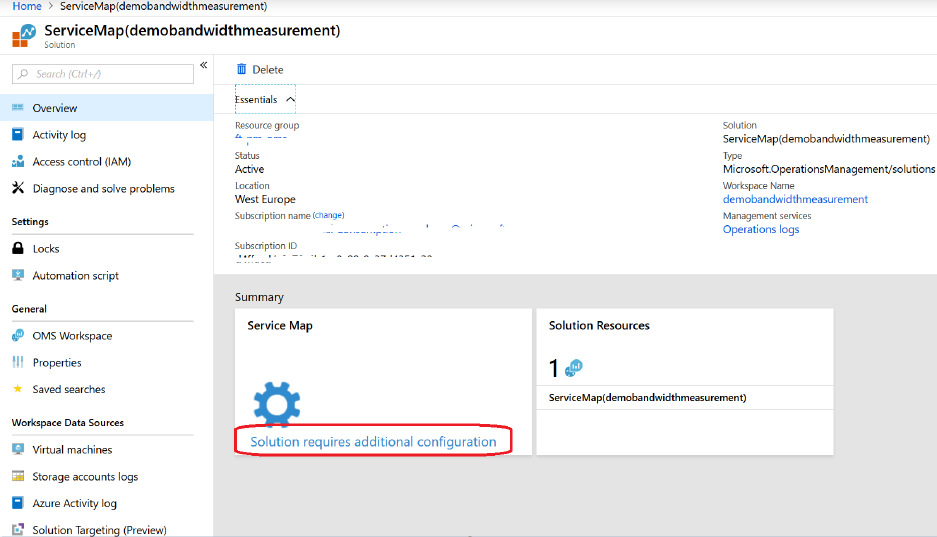
Task: Click the OMS Workspace icon
Action: (18, 336)
